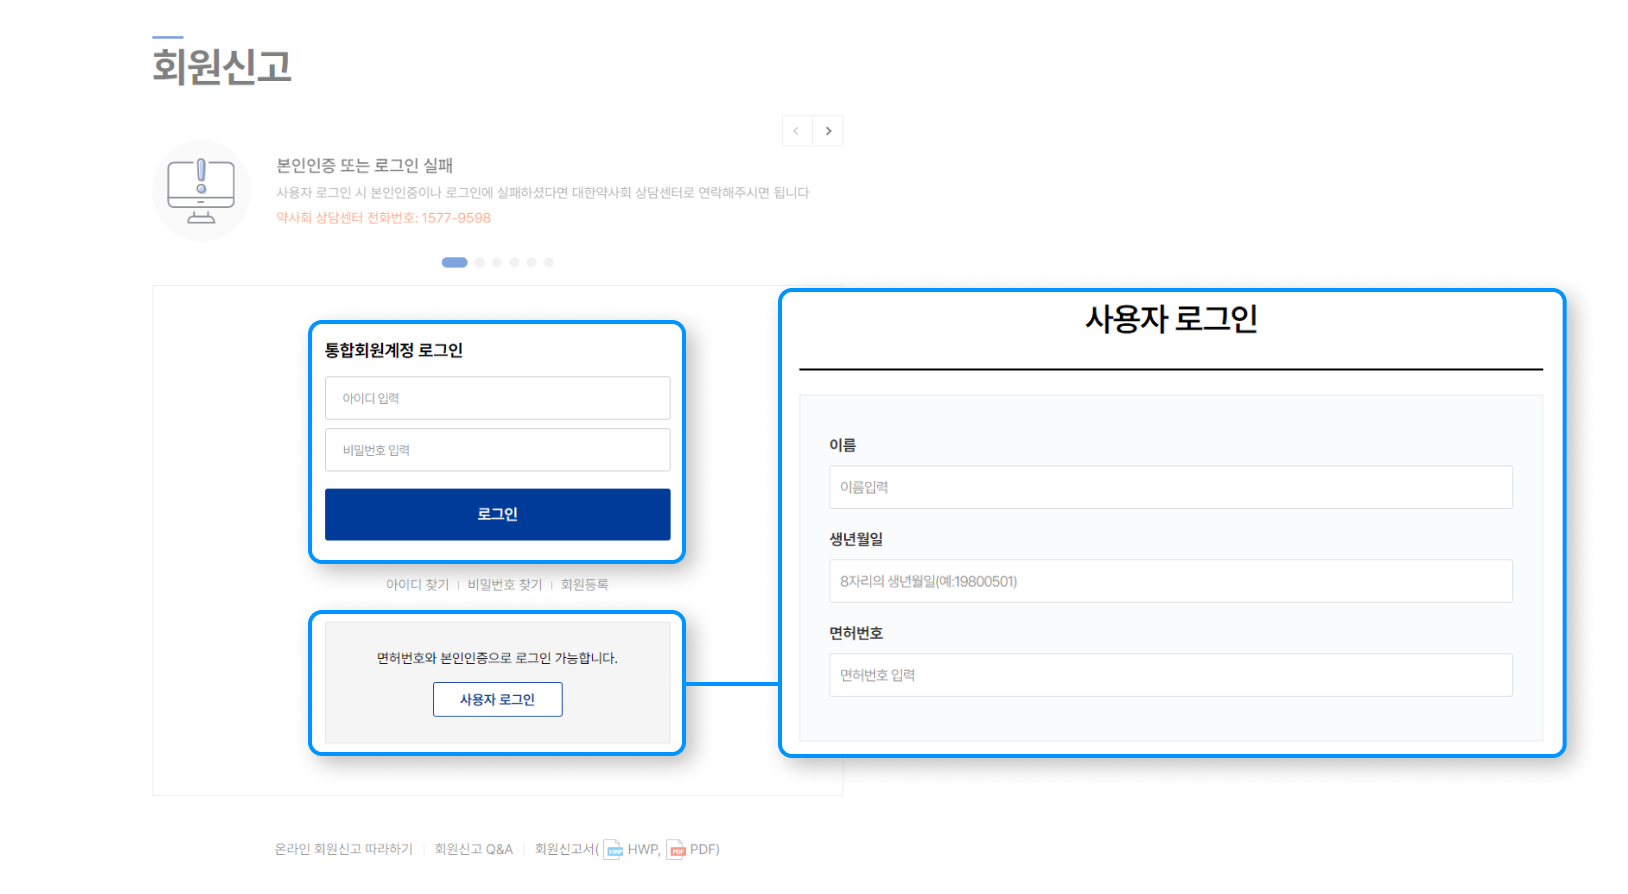This screenshot has height=894, width=1628.
Task: Go to next notice slide arrow
Action: [x=828, y=131]
